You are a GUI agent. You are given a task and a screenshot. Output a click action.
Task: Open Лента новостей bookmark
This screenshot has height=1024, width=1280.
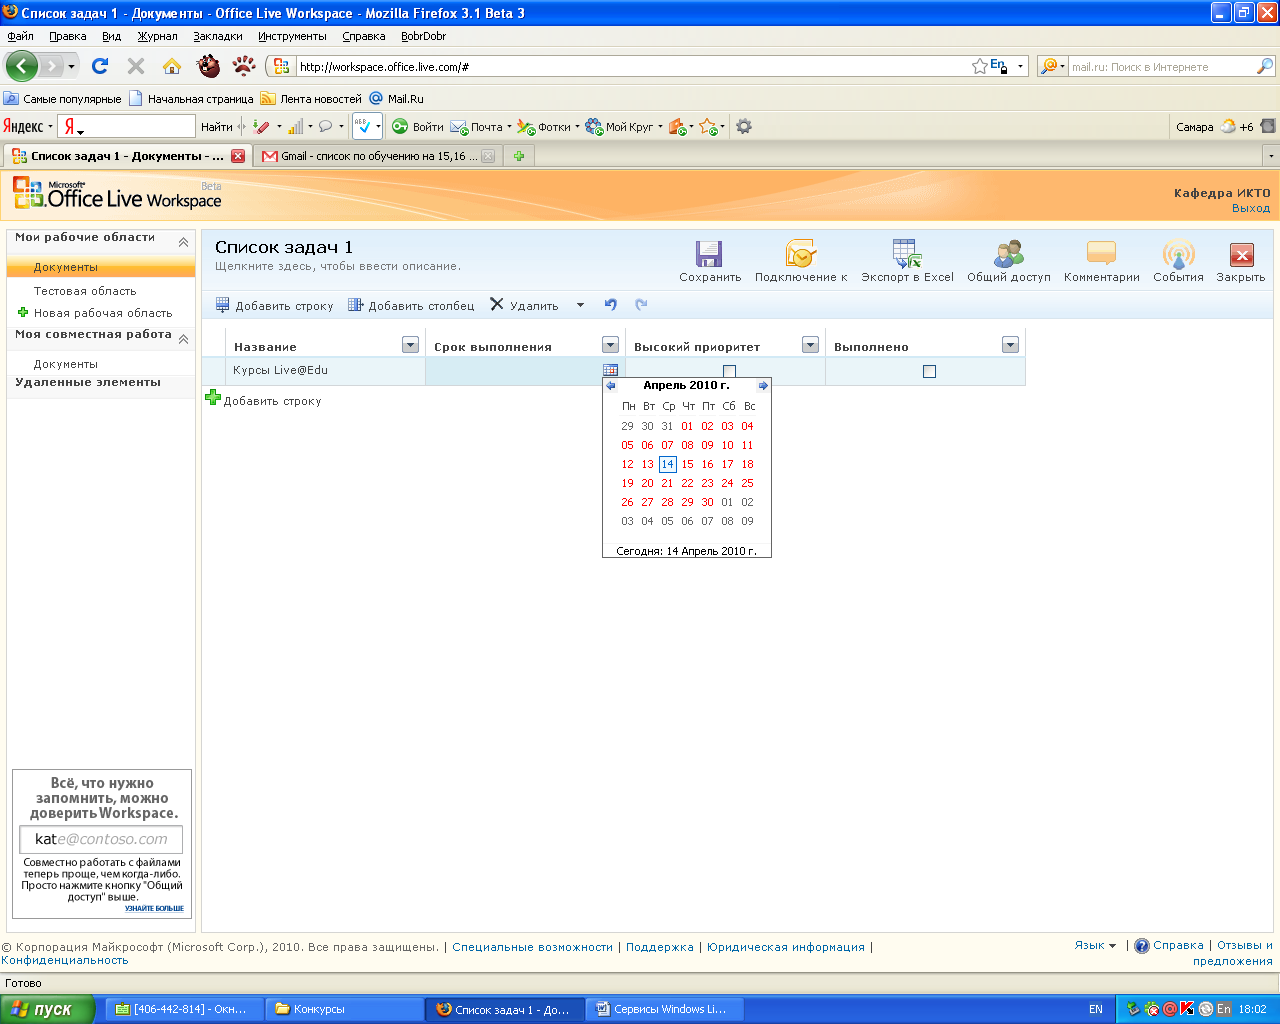pyautogui.click(x=311, y=99)
